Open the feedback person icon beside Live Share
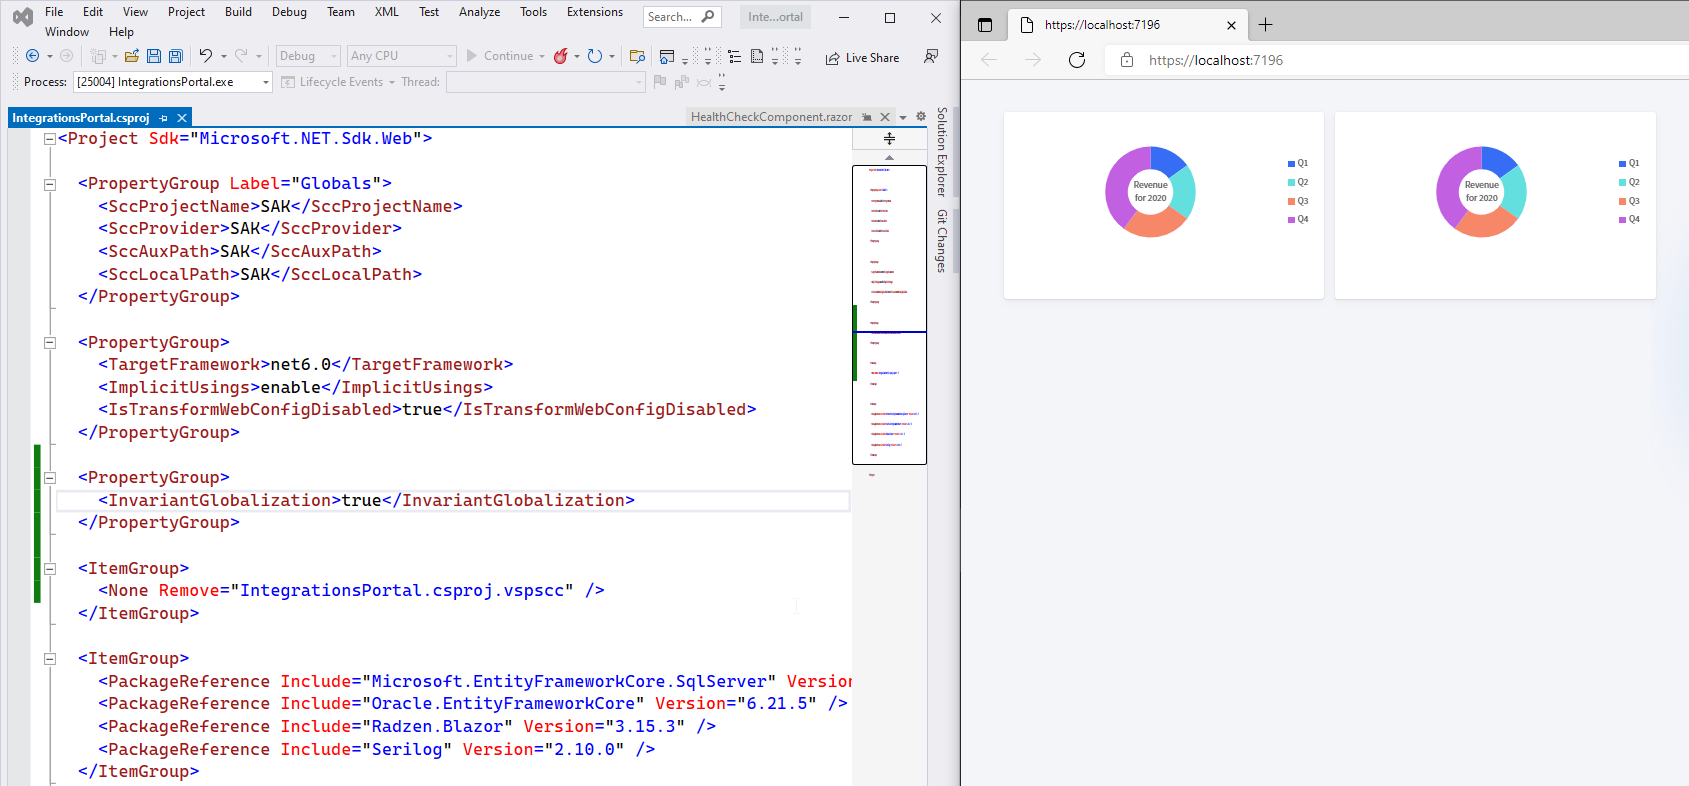Image resolution: width=1689 pixels, height=786 pixels. pos(931,56)
